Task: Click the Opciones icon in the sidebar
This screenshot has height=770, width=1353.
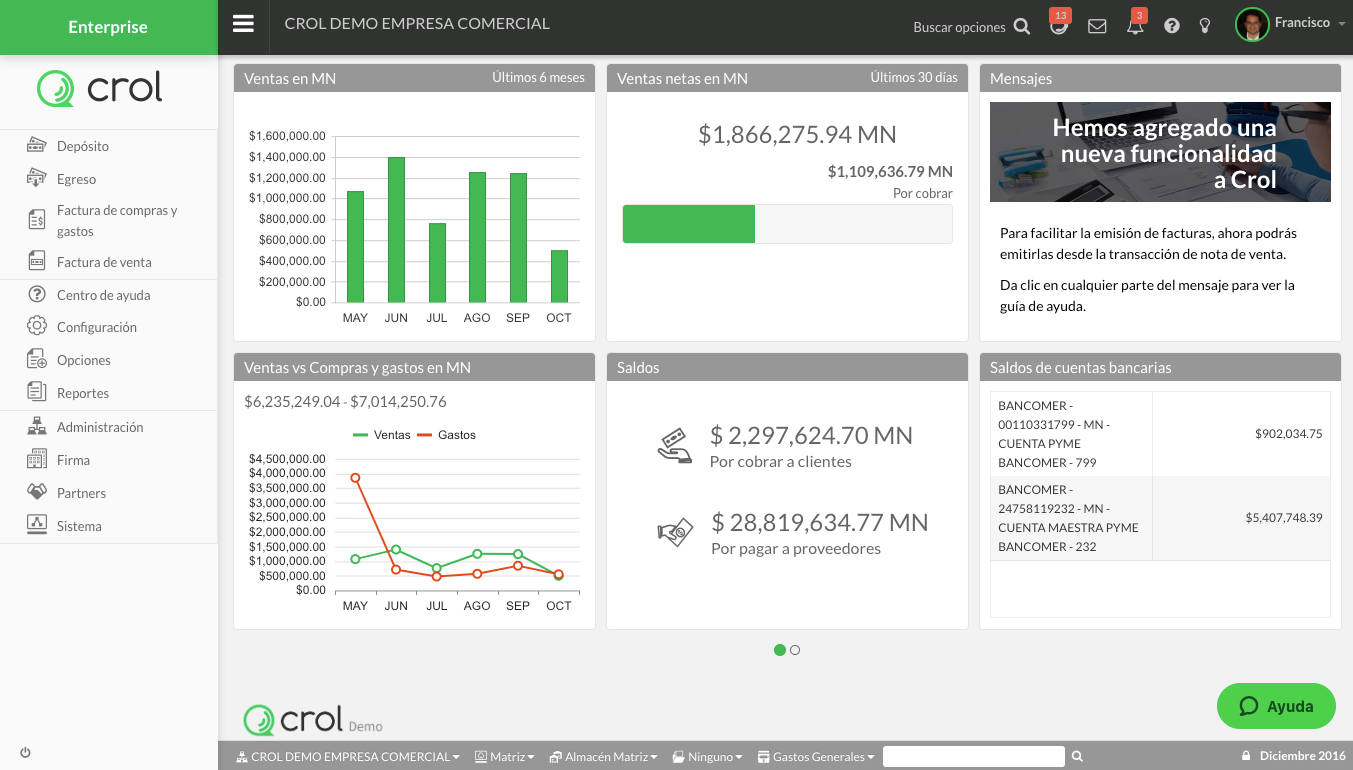Action: click(x=37, y=359)
